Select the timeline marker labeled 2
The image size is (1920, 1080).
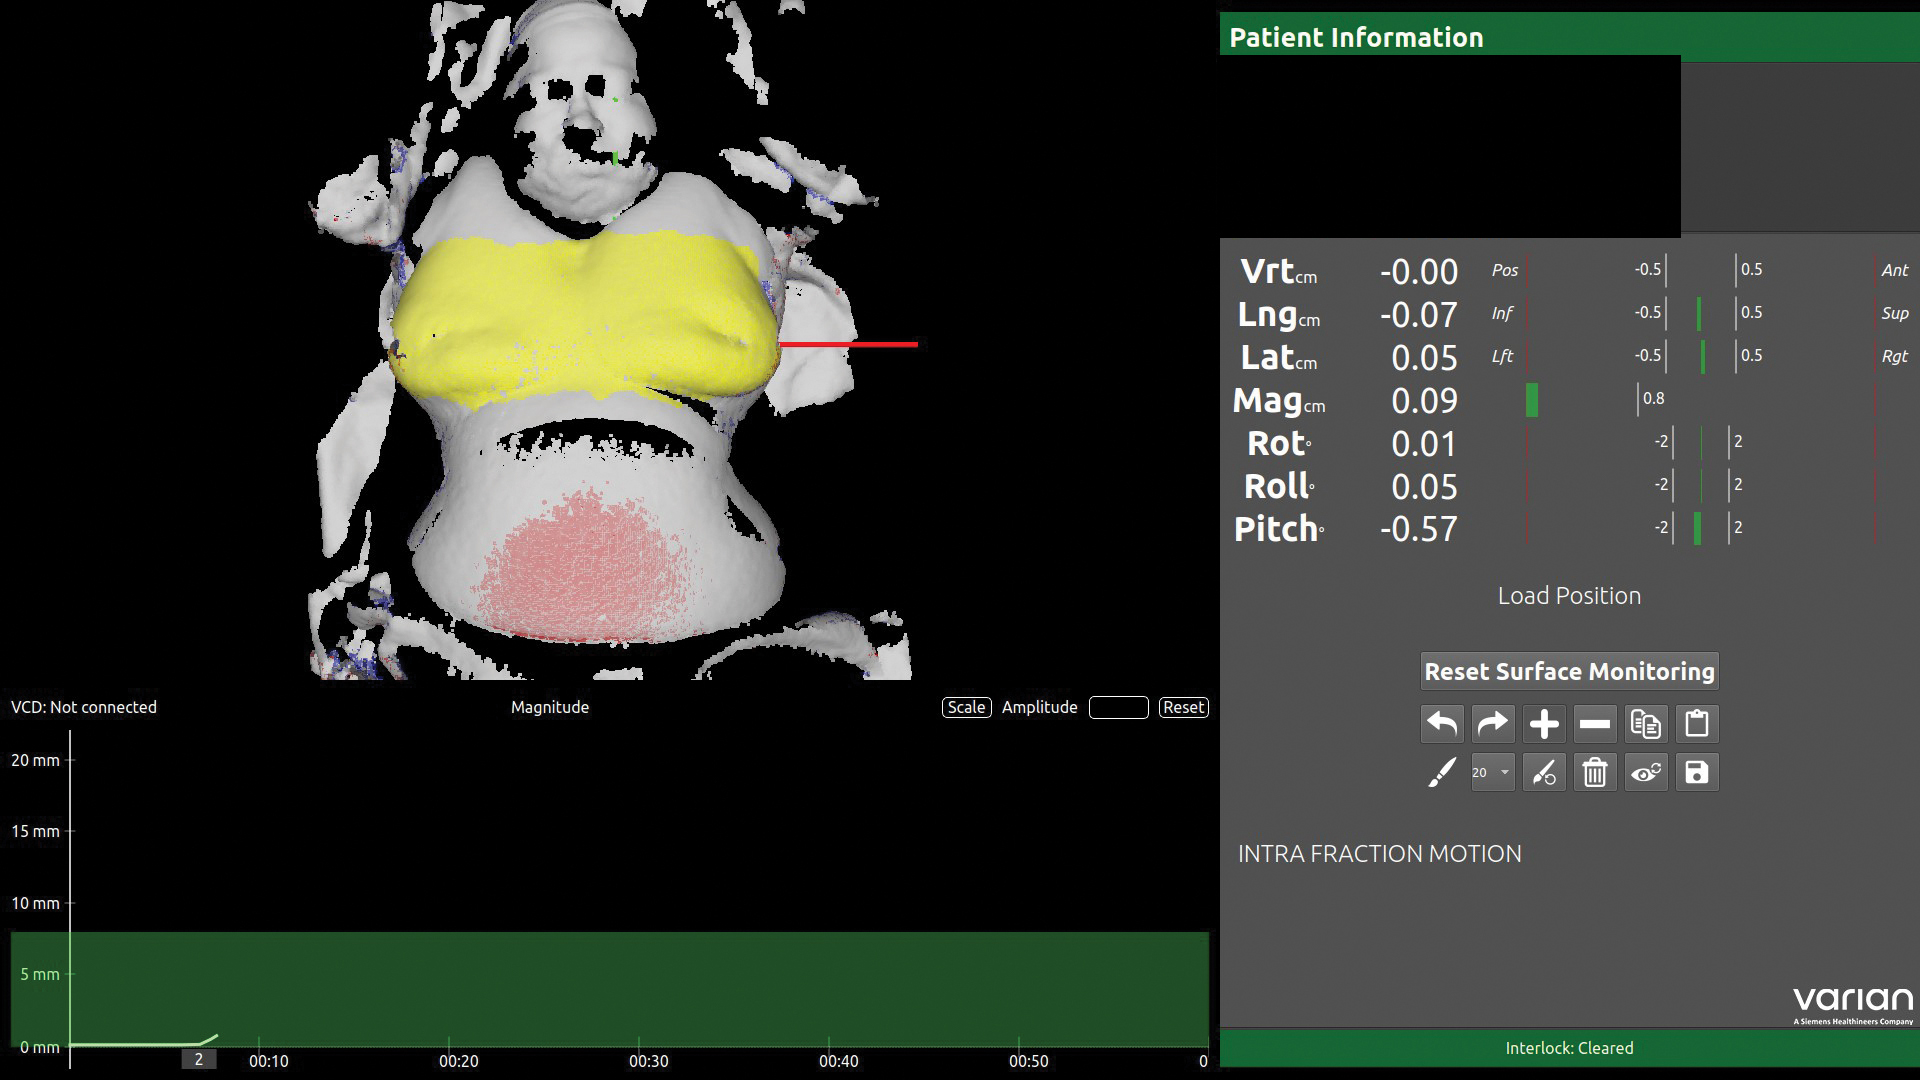pos(198,1058)
